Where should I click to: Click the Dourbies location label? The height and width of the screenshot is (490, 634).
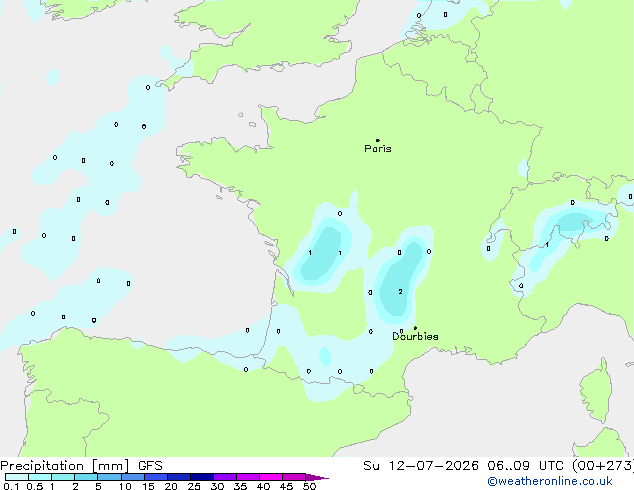(x=415, y=336)
